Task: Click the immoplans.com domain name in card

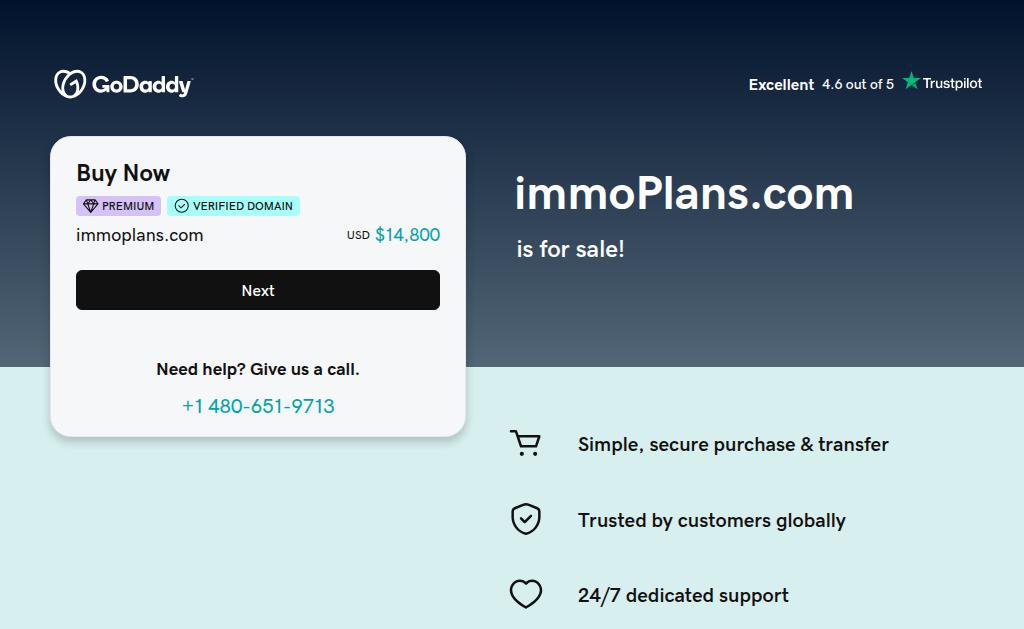Action: click(140, 235)
